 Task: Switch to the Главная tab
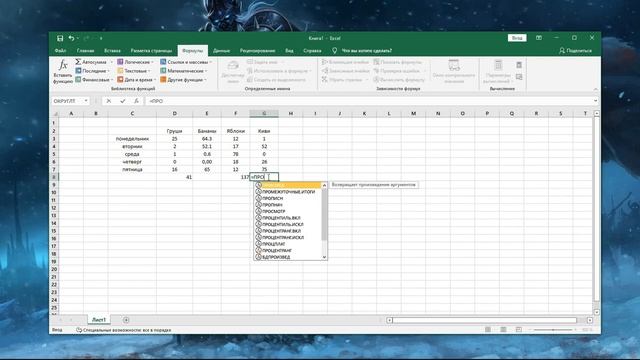85,51
